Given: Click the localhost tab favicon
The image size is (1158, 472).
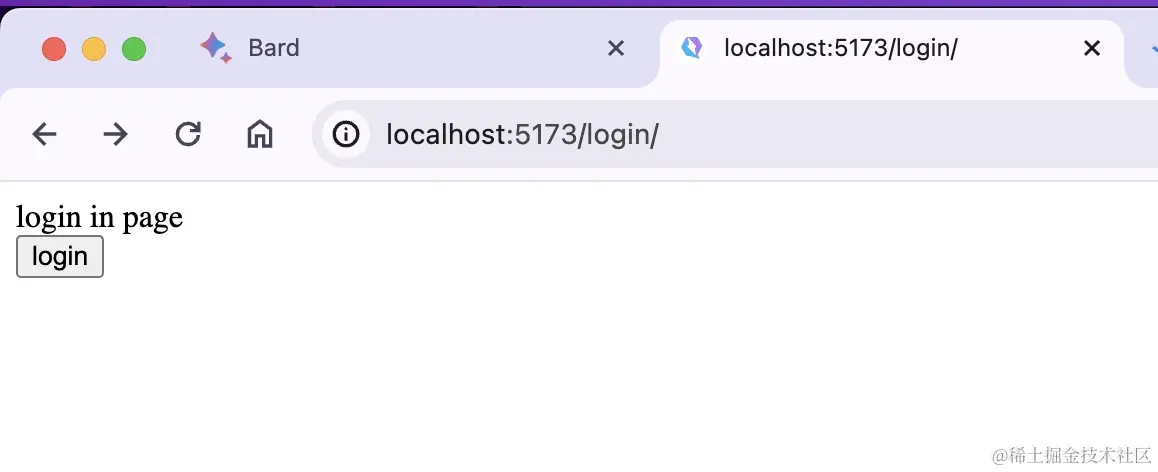Looking at the screenshot, I should (691, 47).
